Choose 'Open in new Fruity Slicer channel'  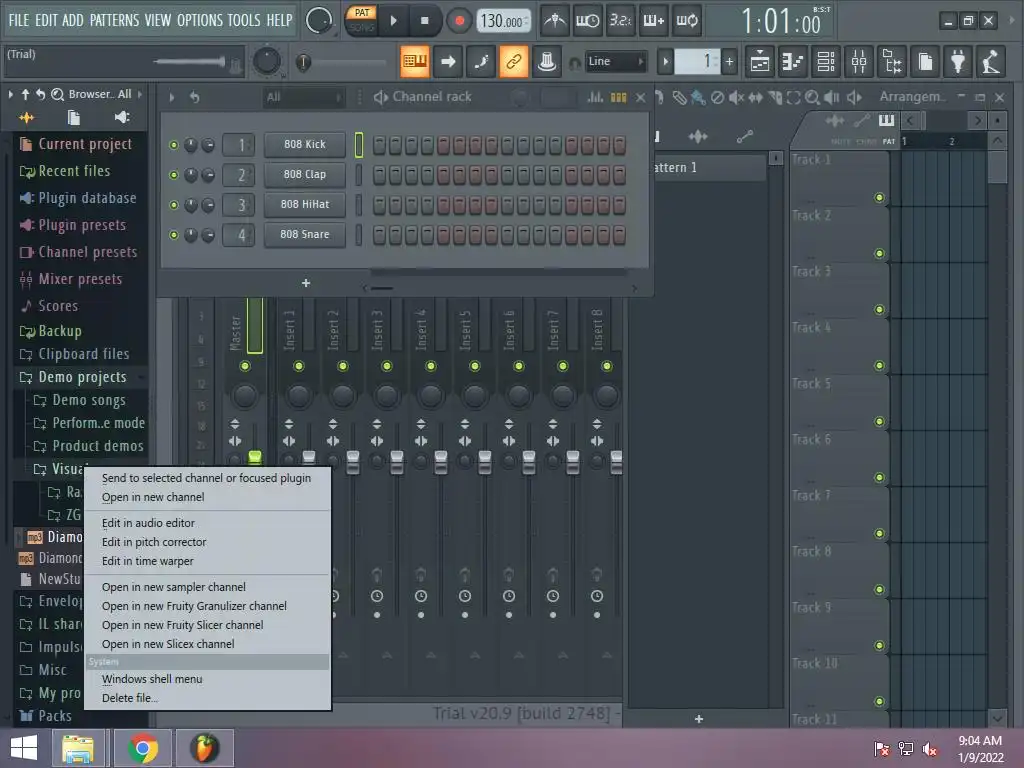click(182, 625)
